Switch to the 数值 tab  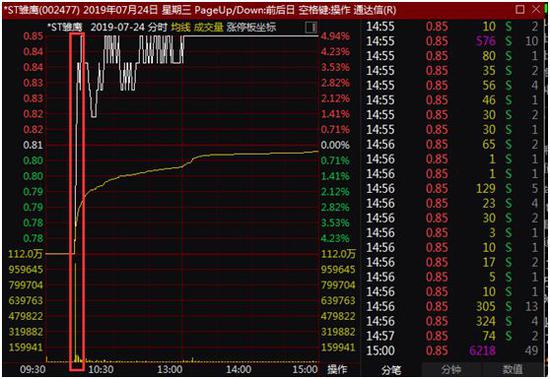512,370
